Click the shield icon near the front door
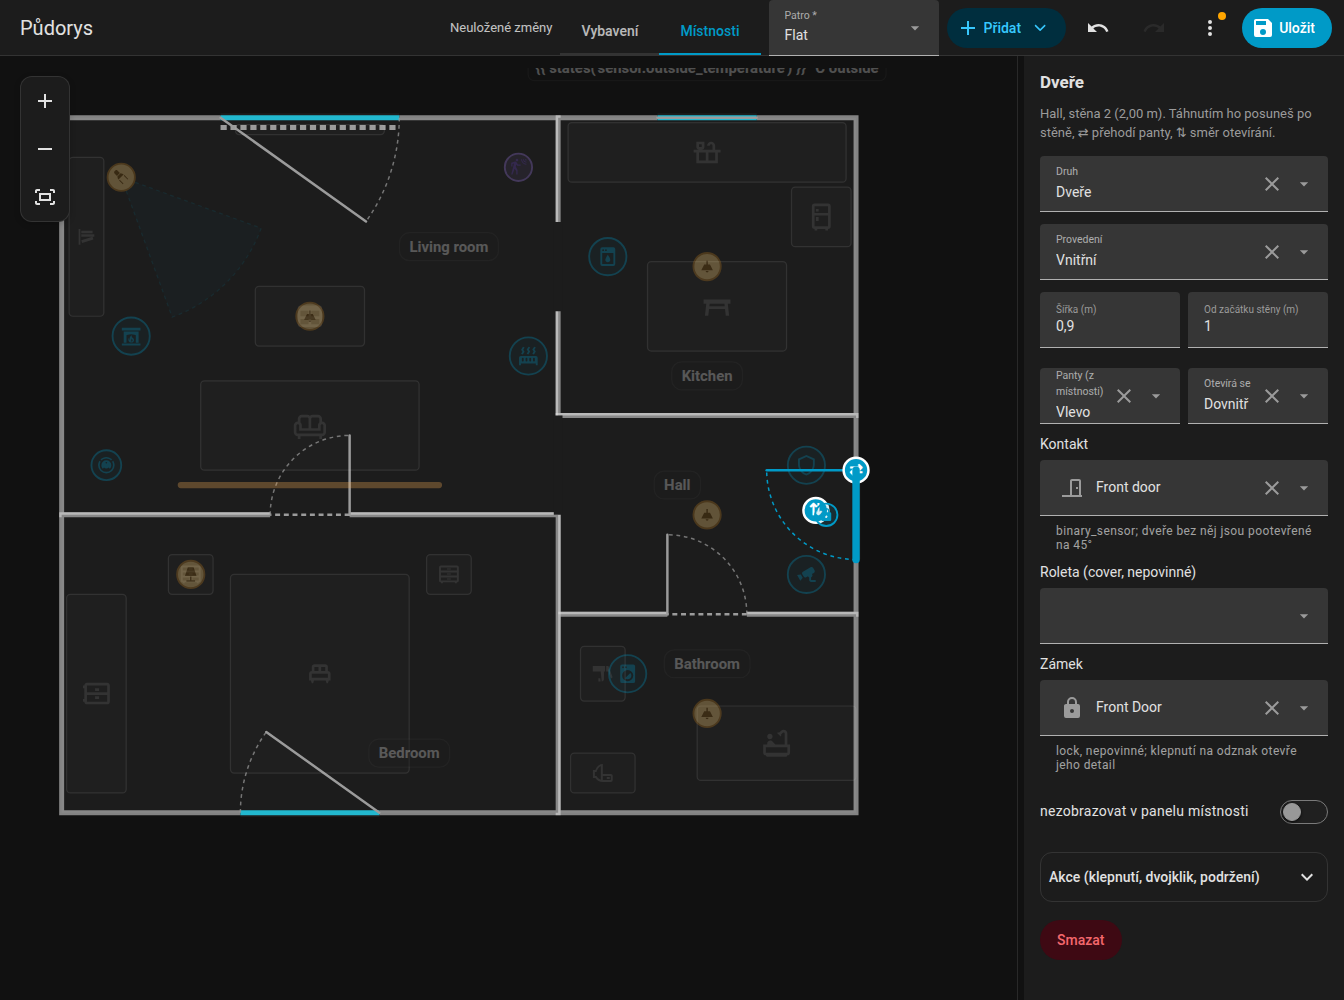The image size is (1344, 1000). tap(806, 465)
